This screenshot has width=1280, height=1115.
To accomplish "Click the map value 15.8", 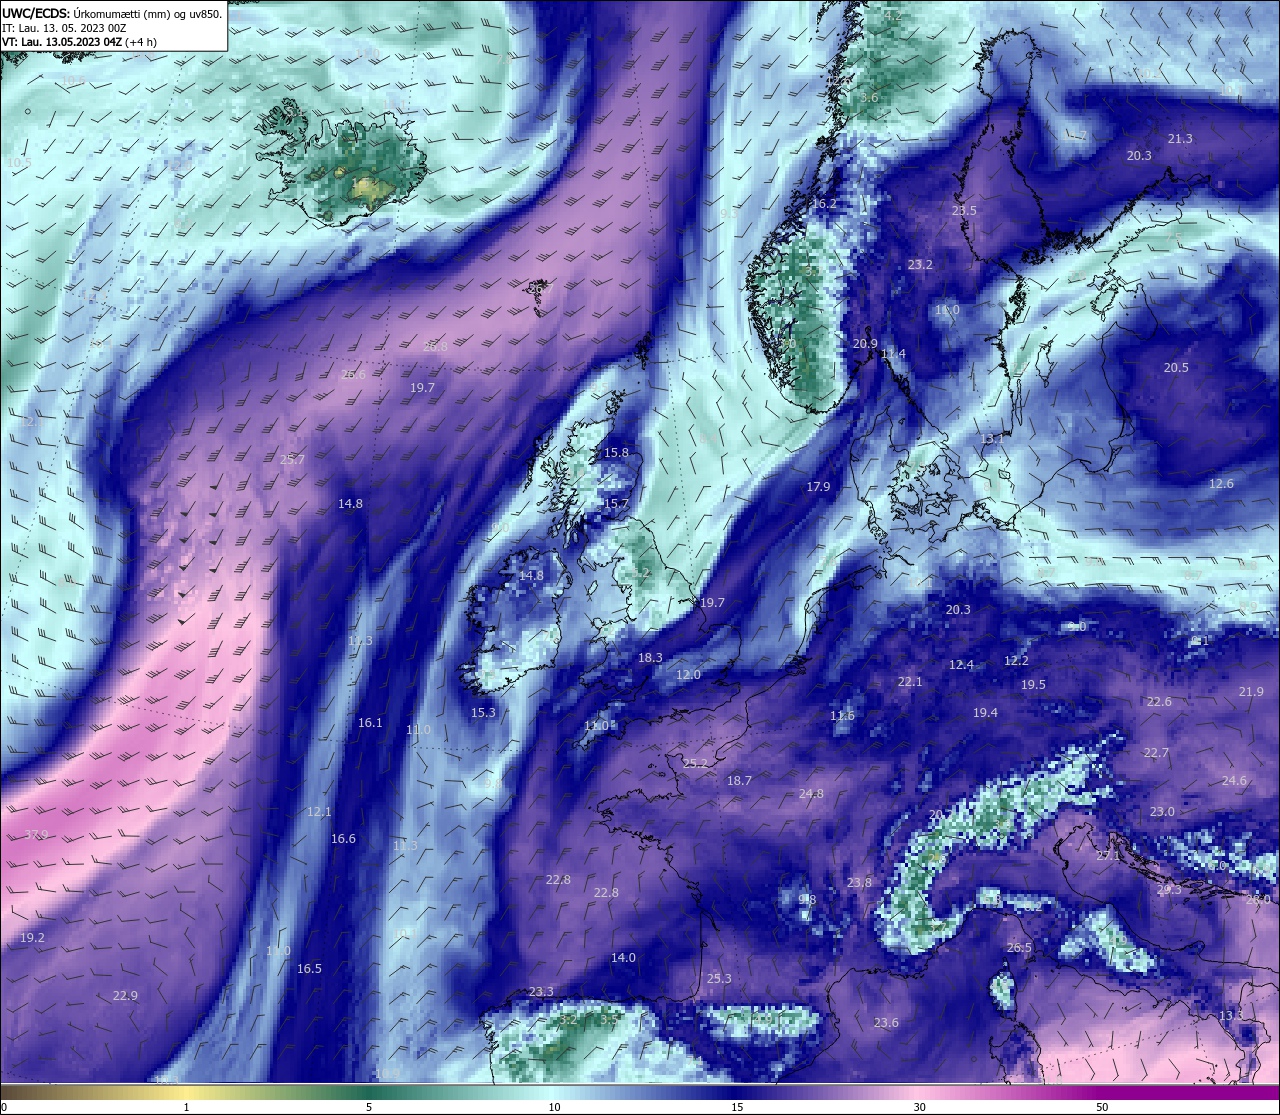I will click(617, 453).
